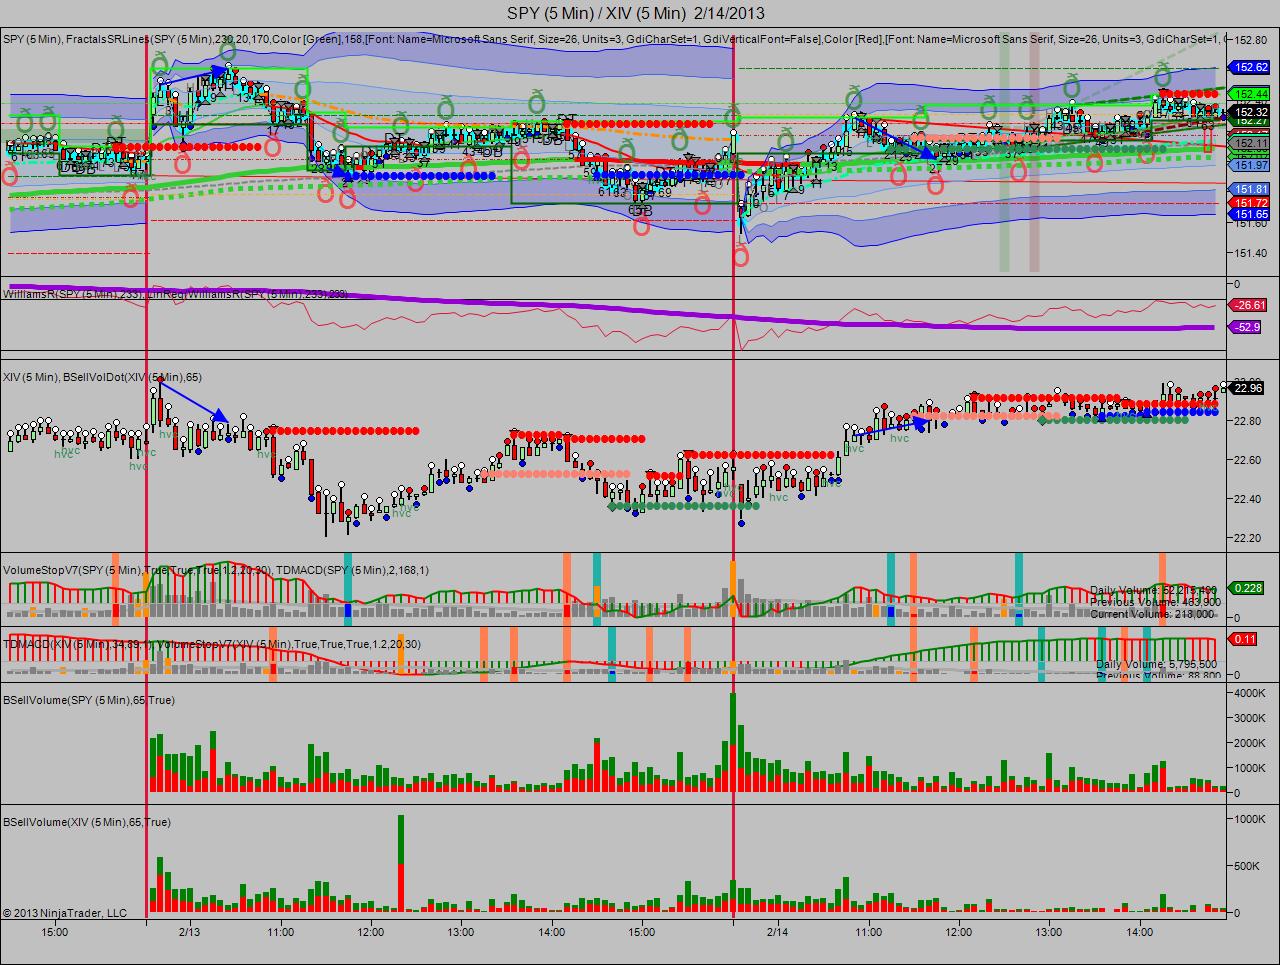Click the 22.60 XIV price axis label
Screen dimensions: 1280x965
coord(1249,460)
